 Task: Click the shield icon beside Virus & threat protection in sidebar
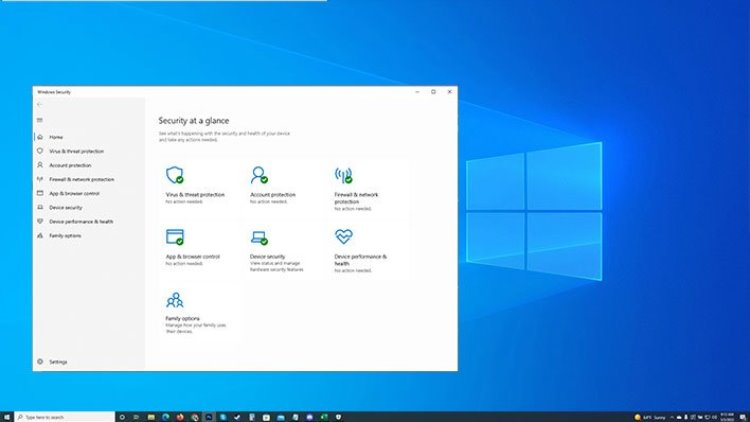40,151
